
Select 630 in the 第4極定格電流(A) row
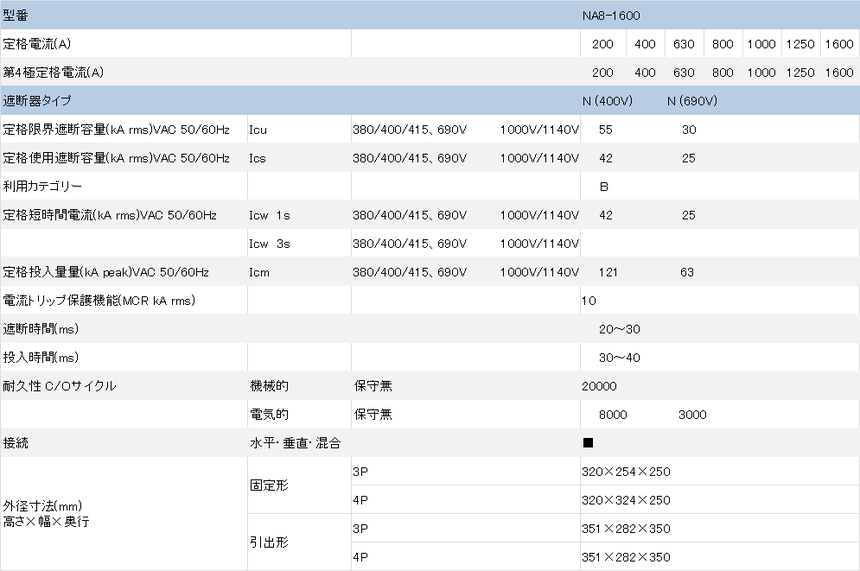click(683, 73)
